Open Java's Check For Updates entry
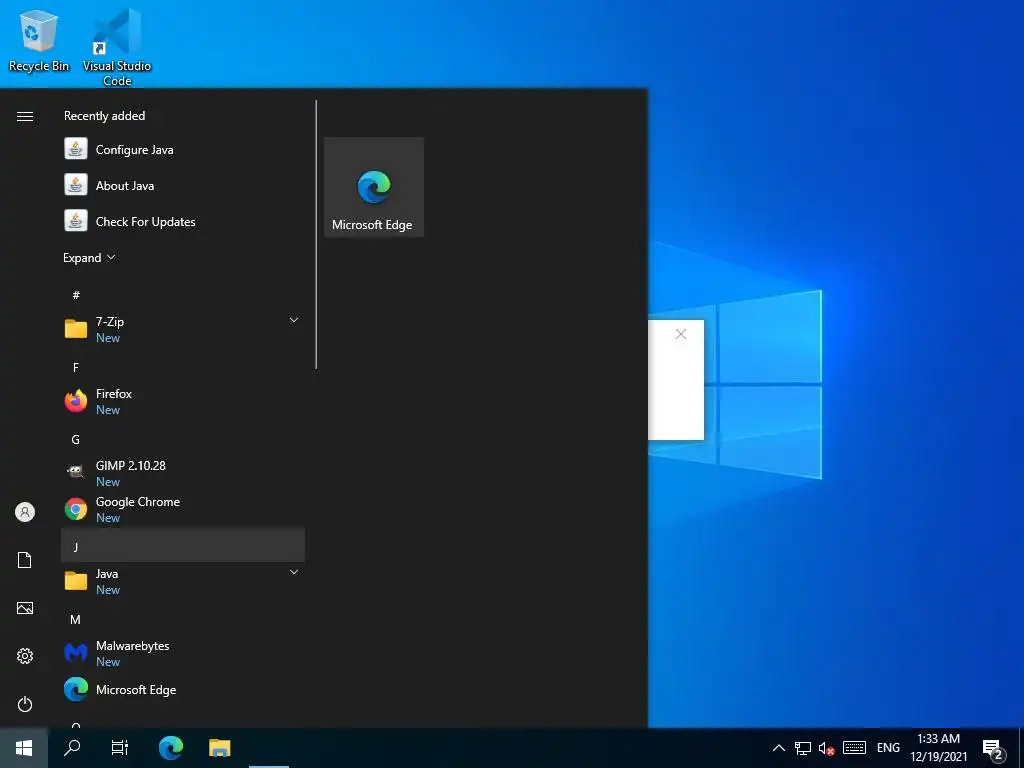Screen dimensions: 1024x768 coord(183,221)
